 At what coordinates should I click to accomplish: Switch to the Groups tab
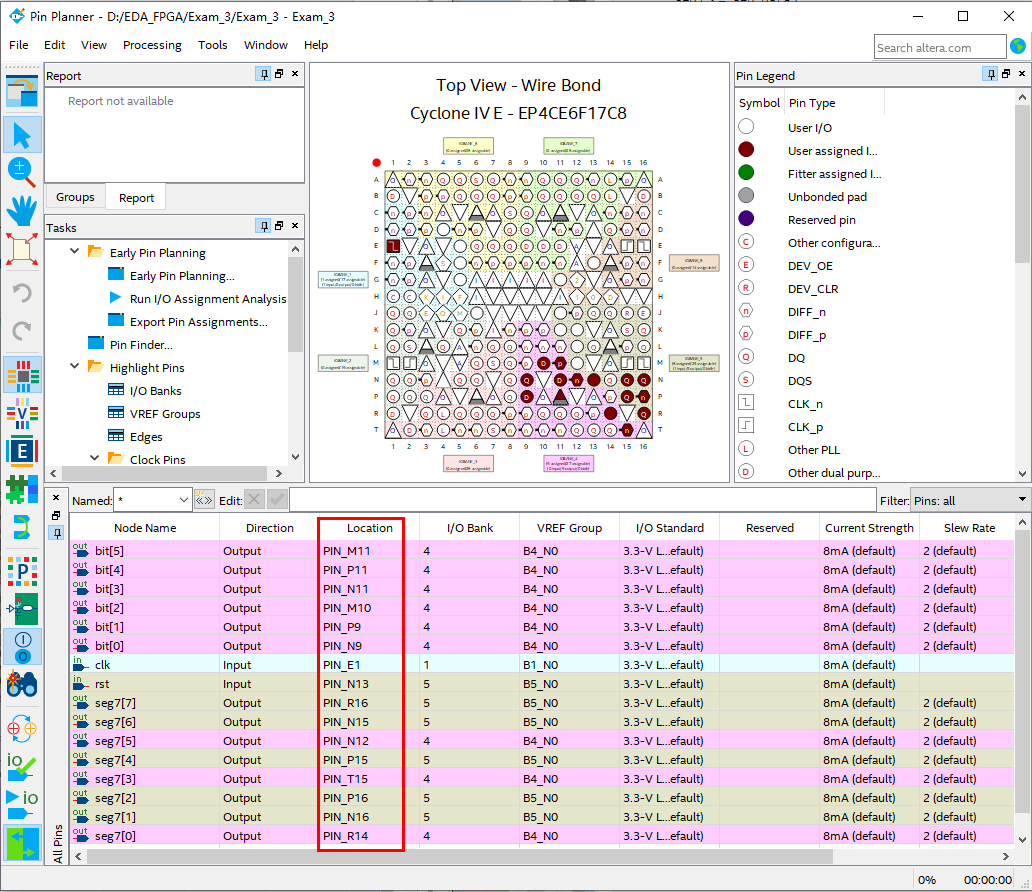(75, 197)
